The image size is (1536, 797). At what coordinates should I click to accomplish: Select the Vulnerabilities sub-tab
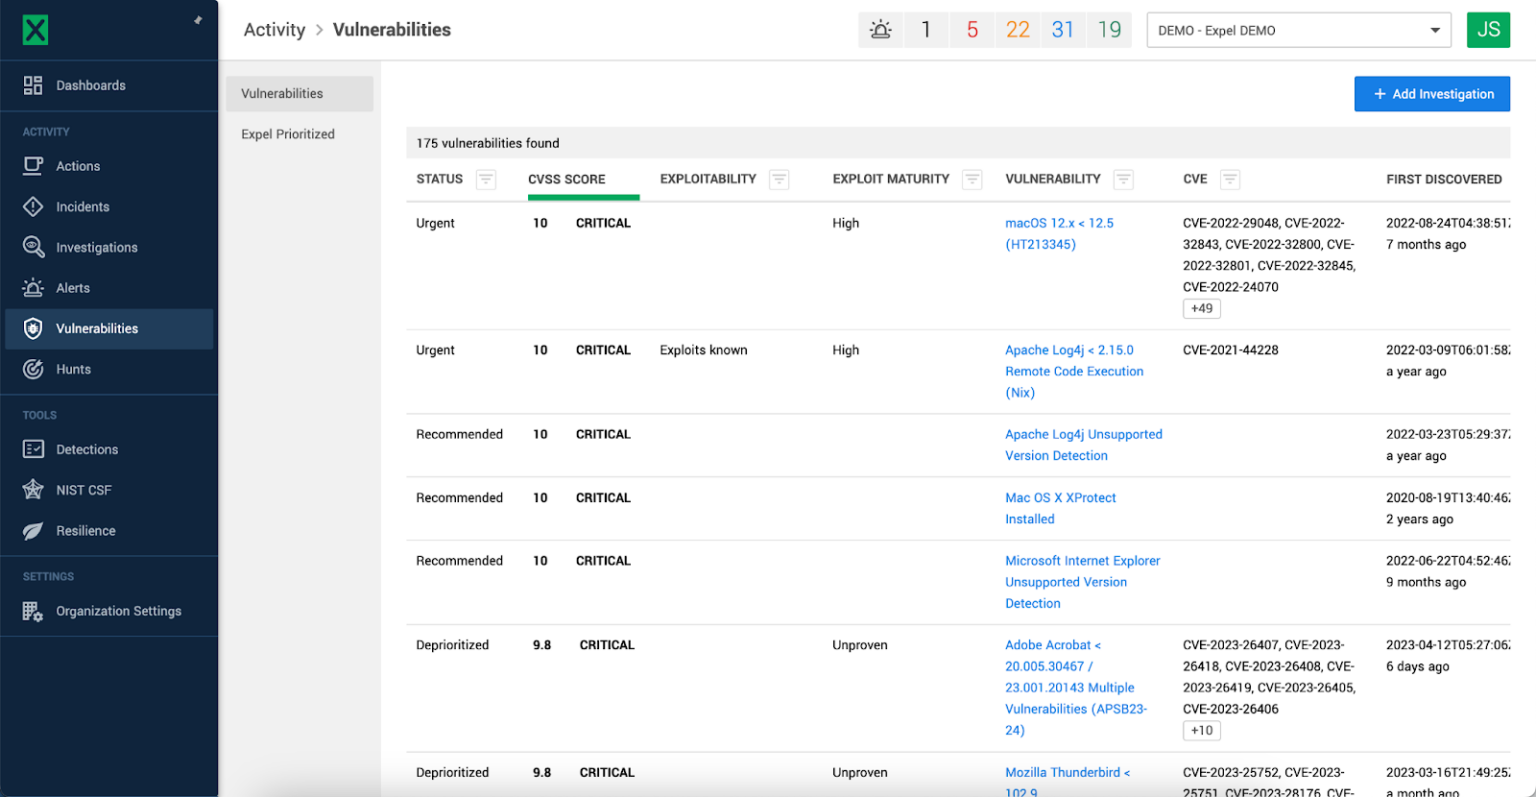tap(282, 94)
